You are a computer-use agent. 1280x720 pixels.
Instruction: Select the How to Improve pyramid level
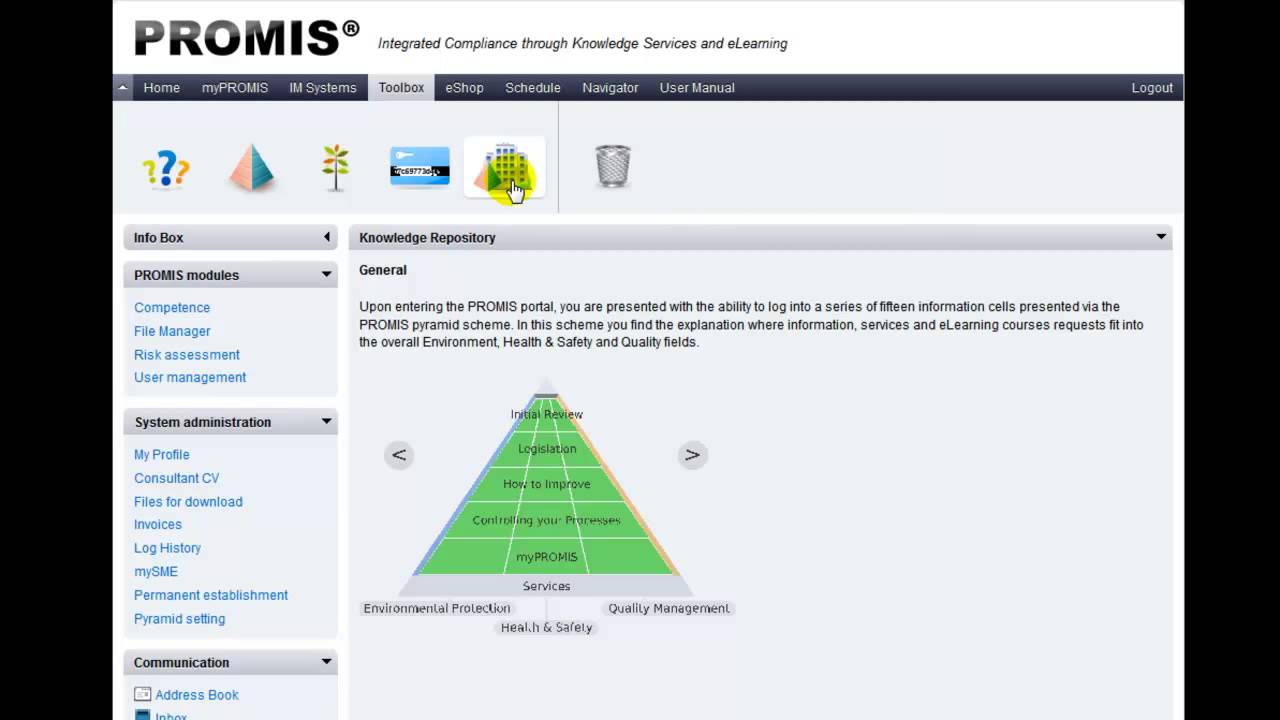(547, 484)
